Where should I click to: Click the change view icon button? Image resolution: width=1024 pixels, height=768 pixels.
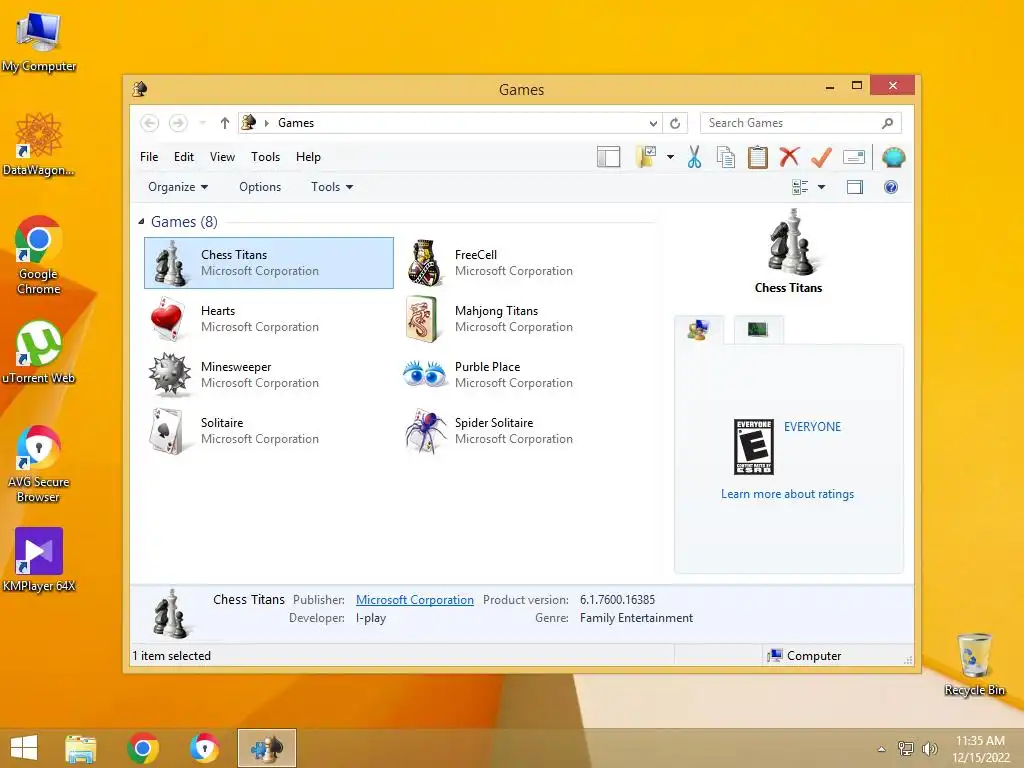tap(800, 187)
